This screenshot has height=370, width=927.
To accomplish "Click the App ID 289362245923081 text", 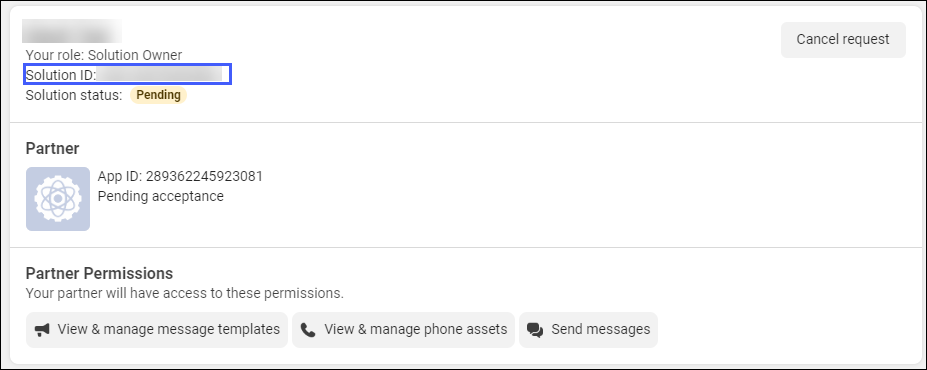I will [x=180, y=176].
